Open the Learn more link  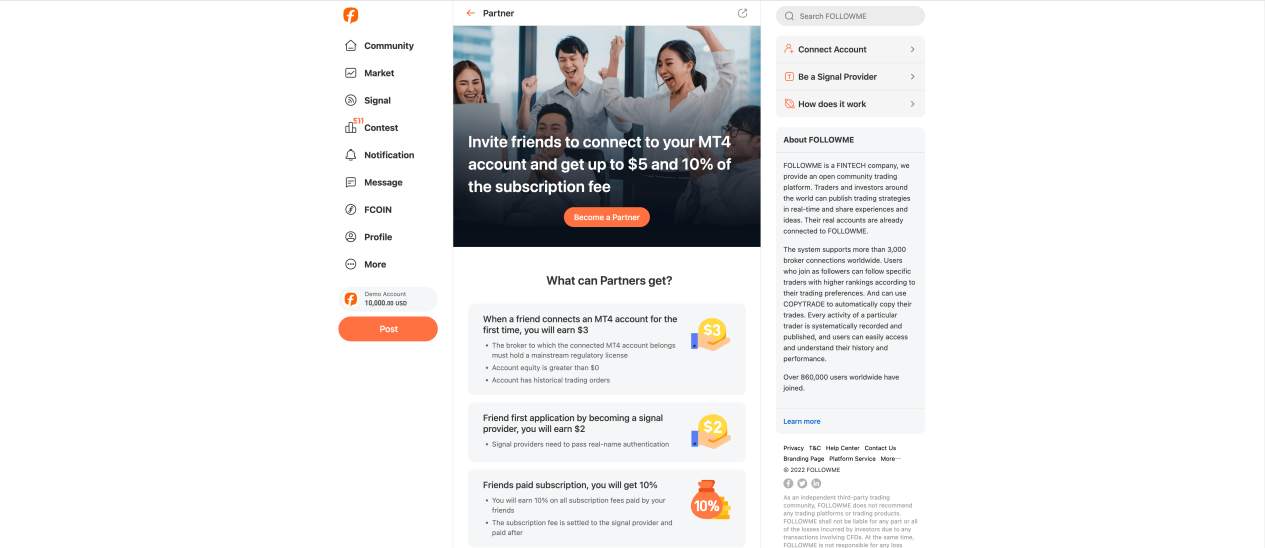point(802,422)
